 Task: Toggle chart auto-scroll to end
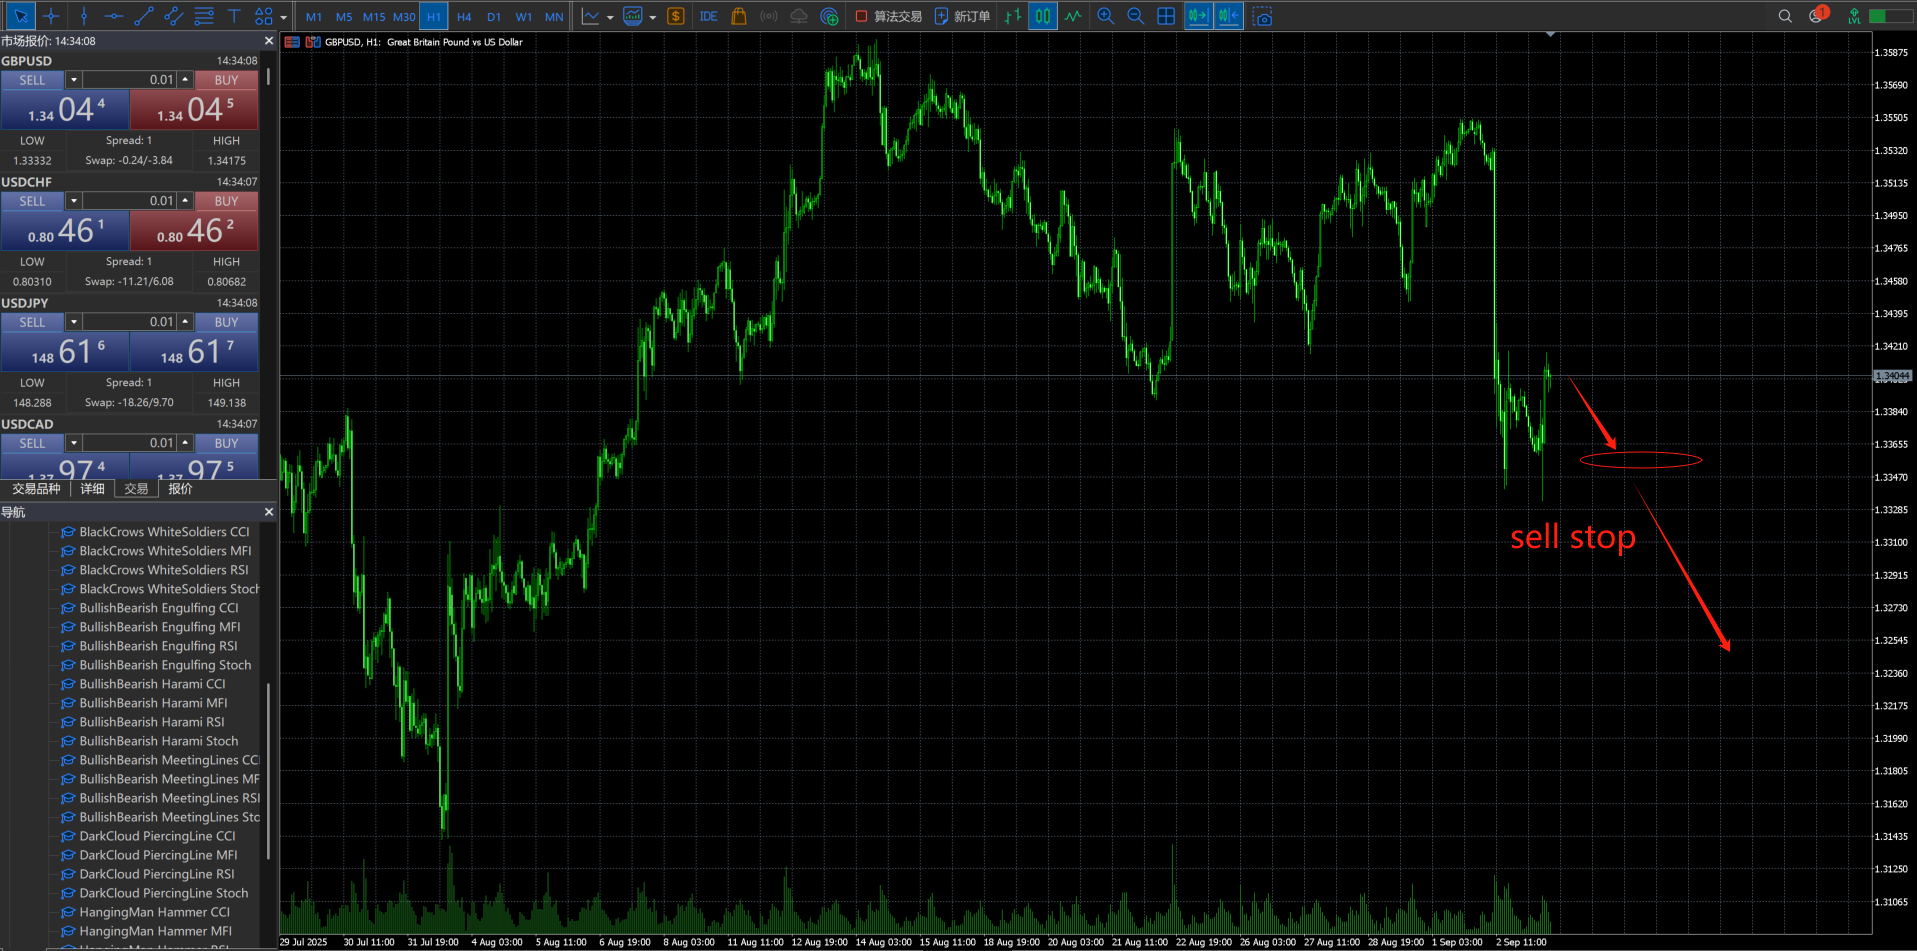coord(1198,16)
